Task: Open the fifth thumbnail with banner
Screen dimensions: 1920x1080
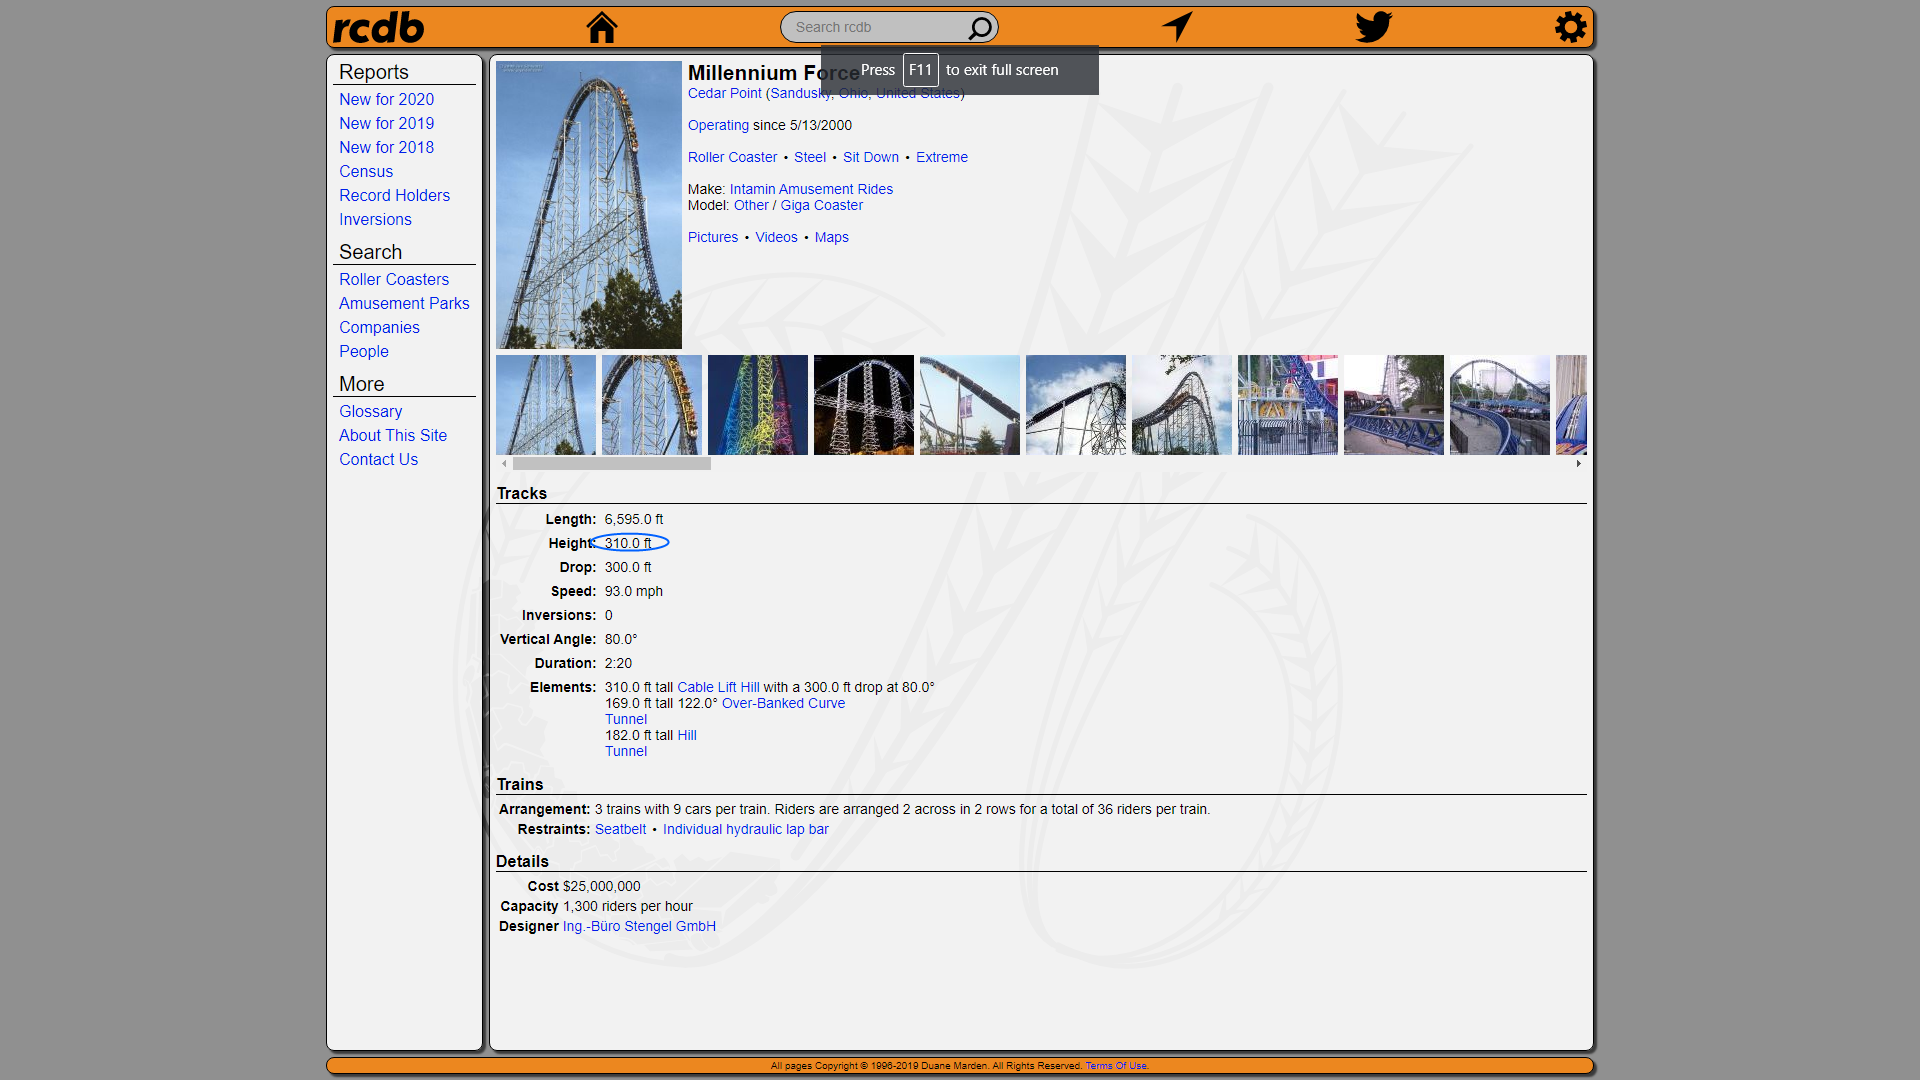Action: pyautogui.click(x=970, y=405)
